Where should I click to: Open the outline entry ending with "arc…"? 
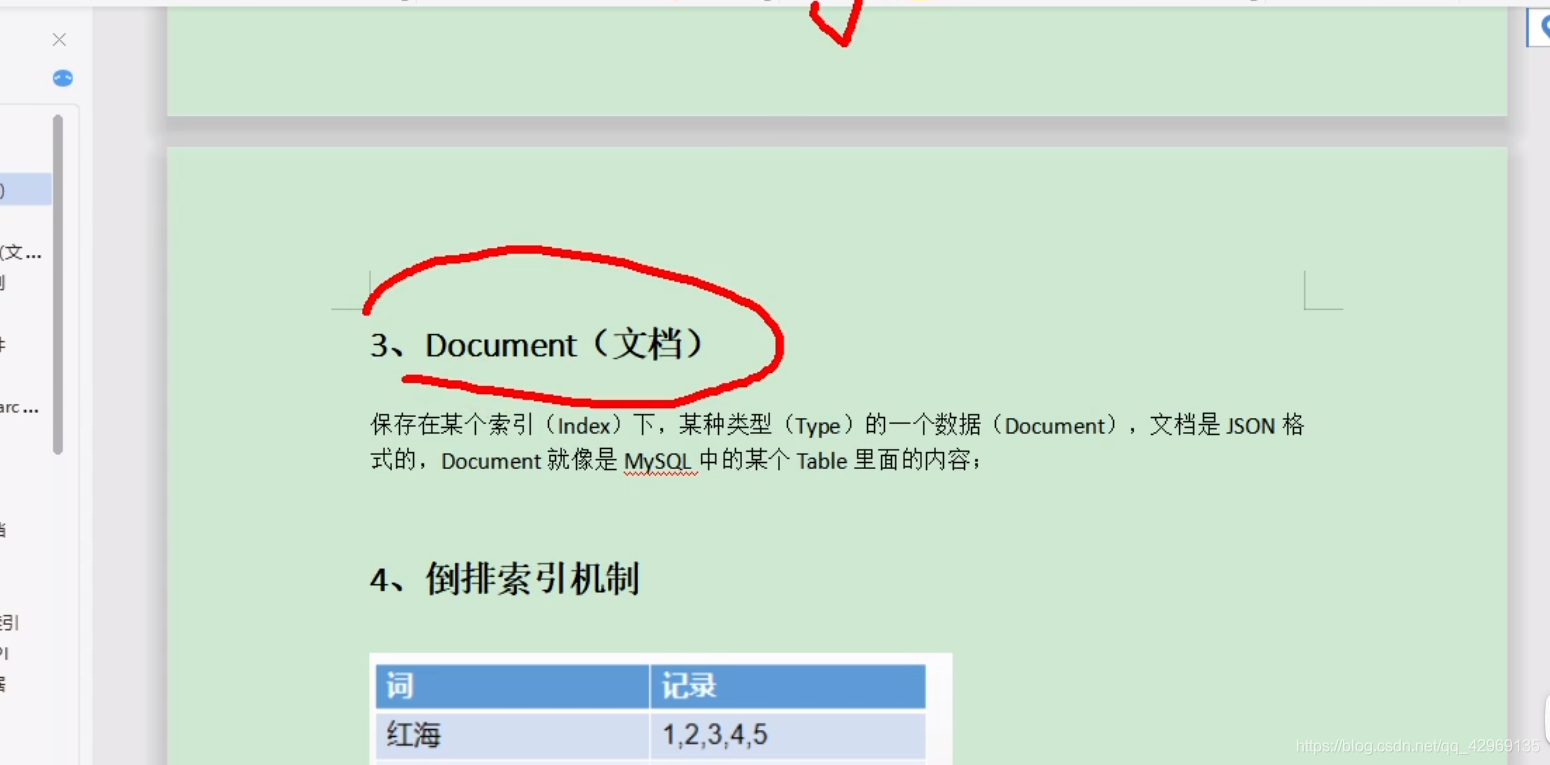[20, 408]
